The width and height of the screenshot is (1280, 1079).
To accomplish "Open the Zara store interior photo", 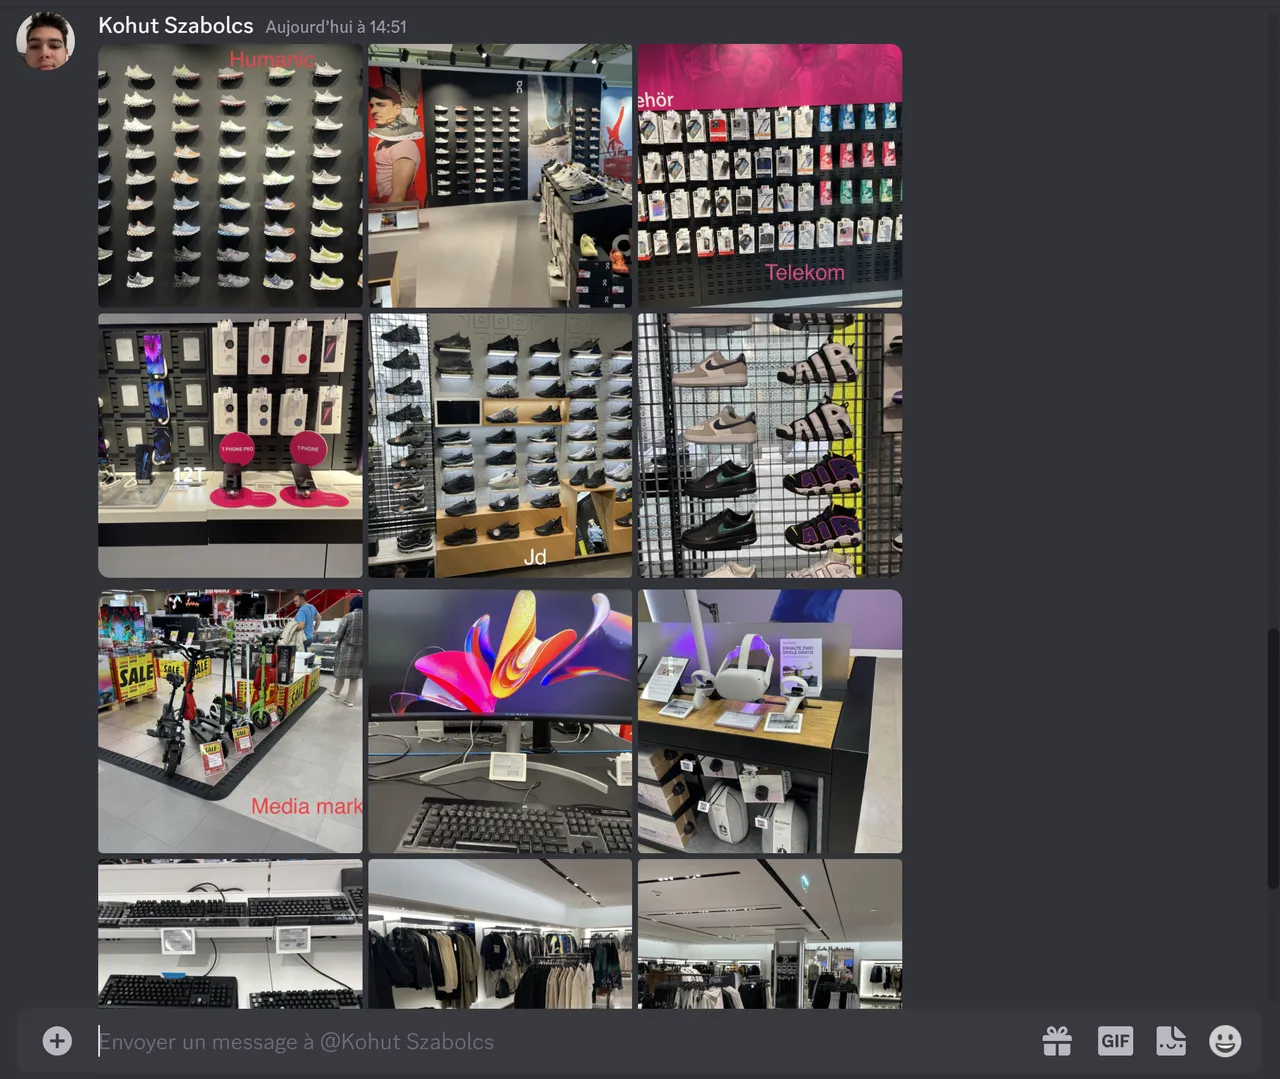I will [770, 934].
